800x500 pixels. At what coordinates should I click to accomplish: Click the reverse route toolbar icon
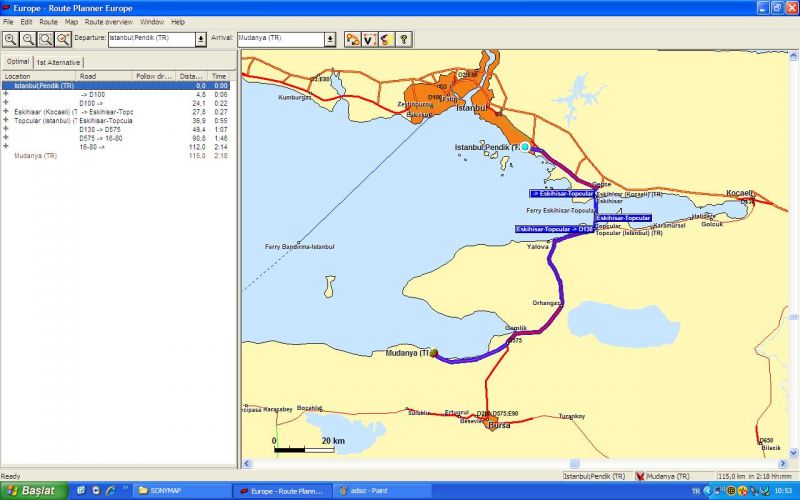point(387,39)
